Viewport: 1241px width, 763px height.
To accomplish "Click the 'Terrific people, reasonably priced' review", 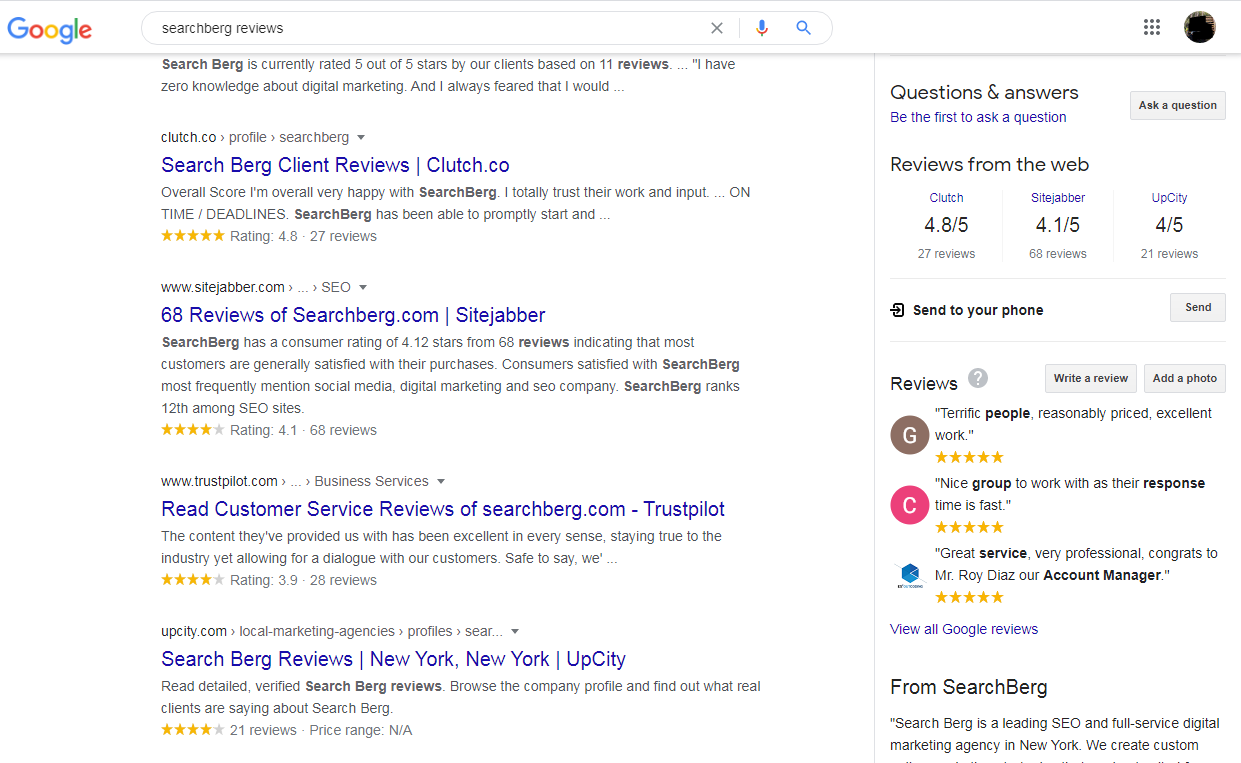I will click(x=1073, y=424).
